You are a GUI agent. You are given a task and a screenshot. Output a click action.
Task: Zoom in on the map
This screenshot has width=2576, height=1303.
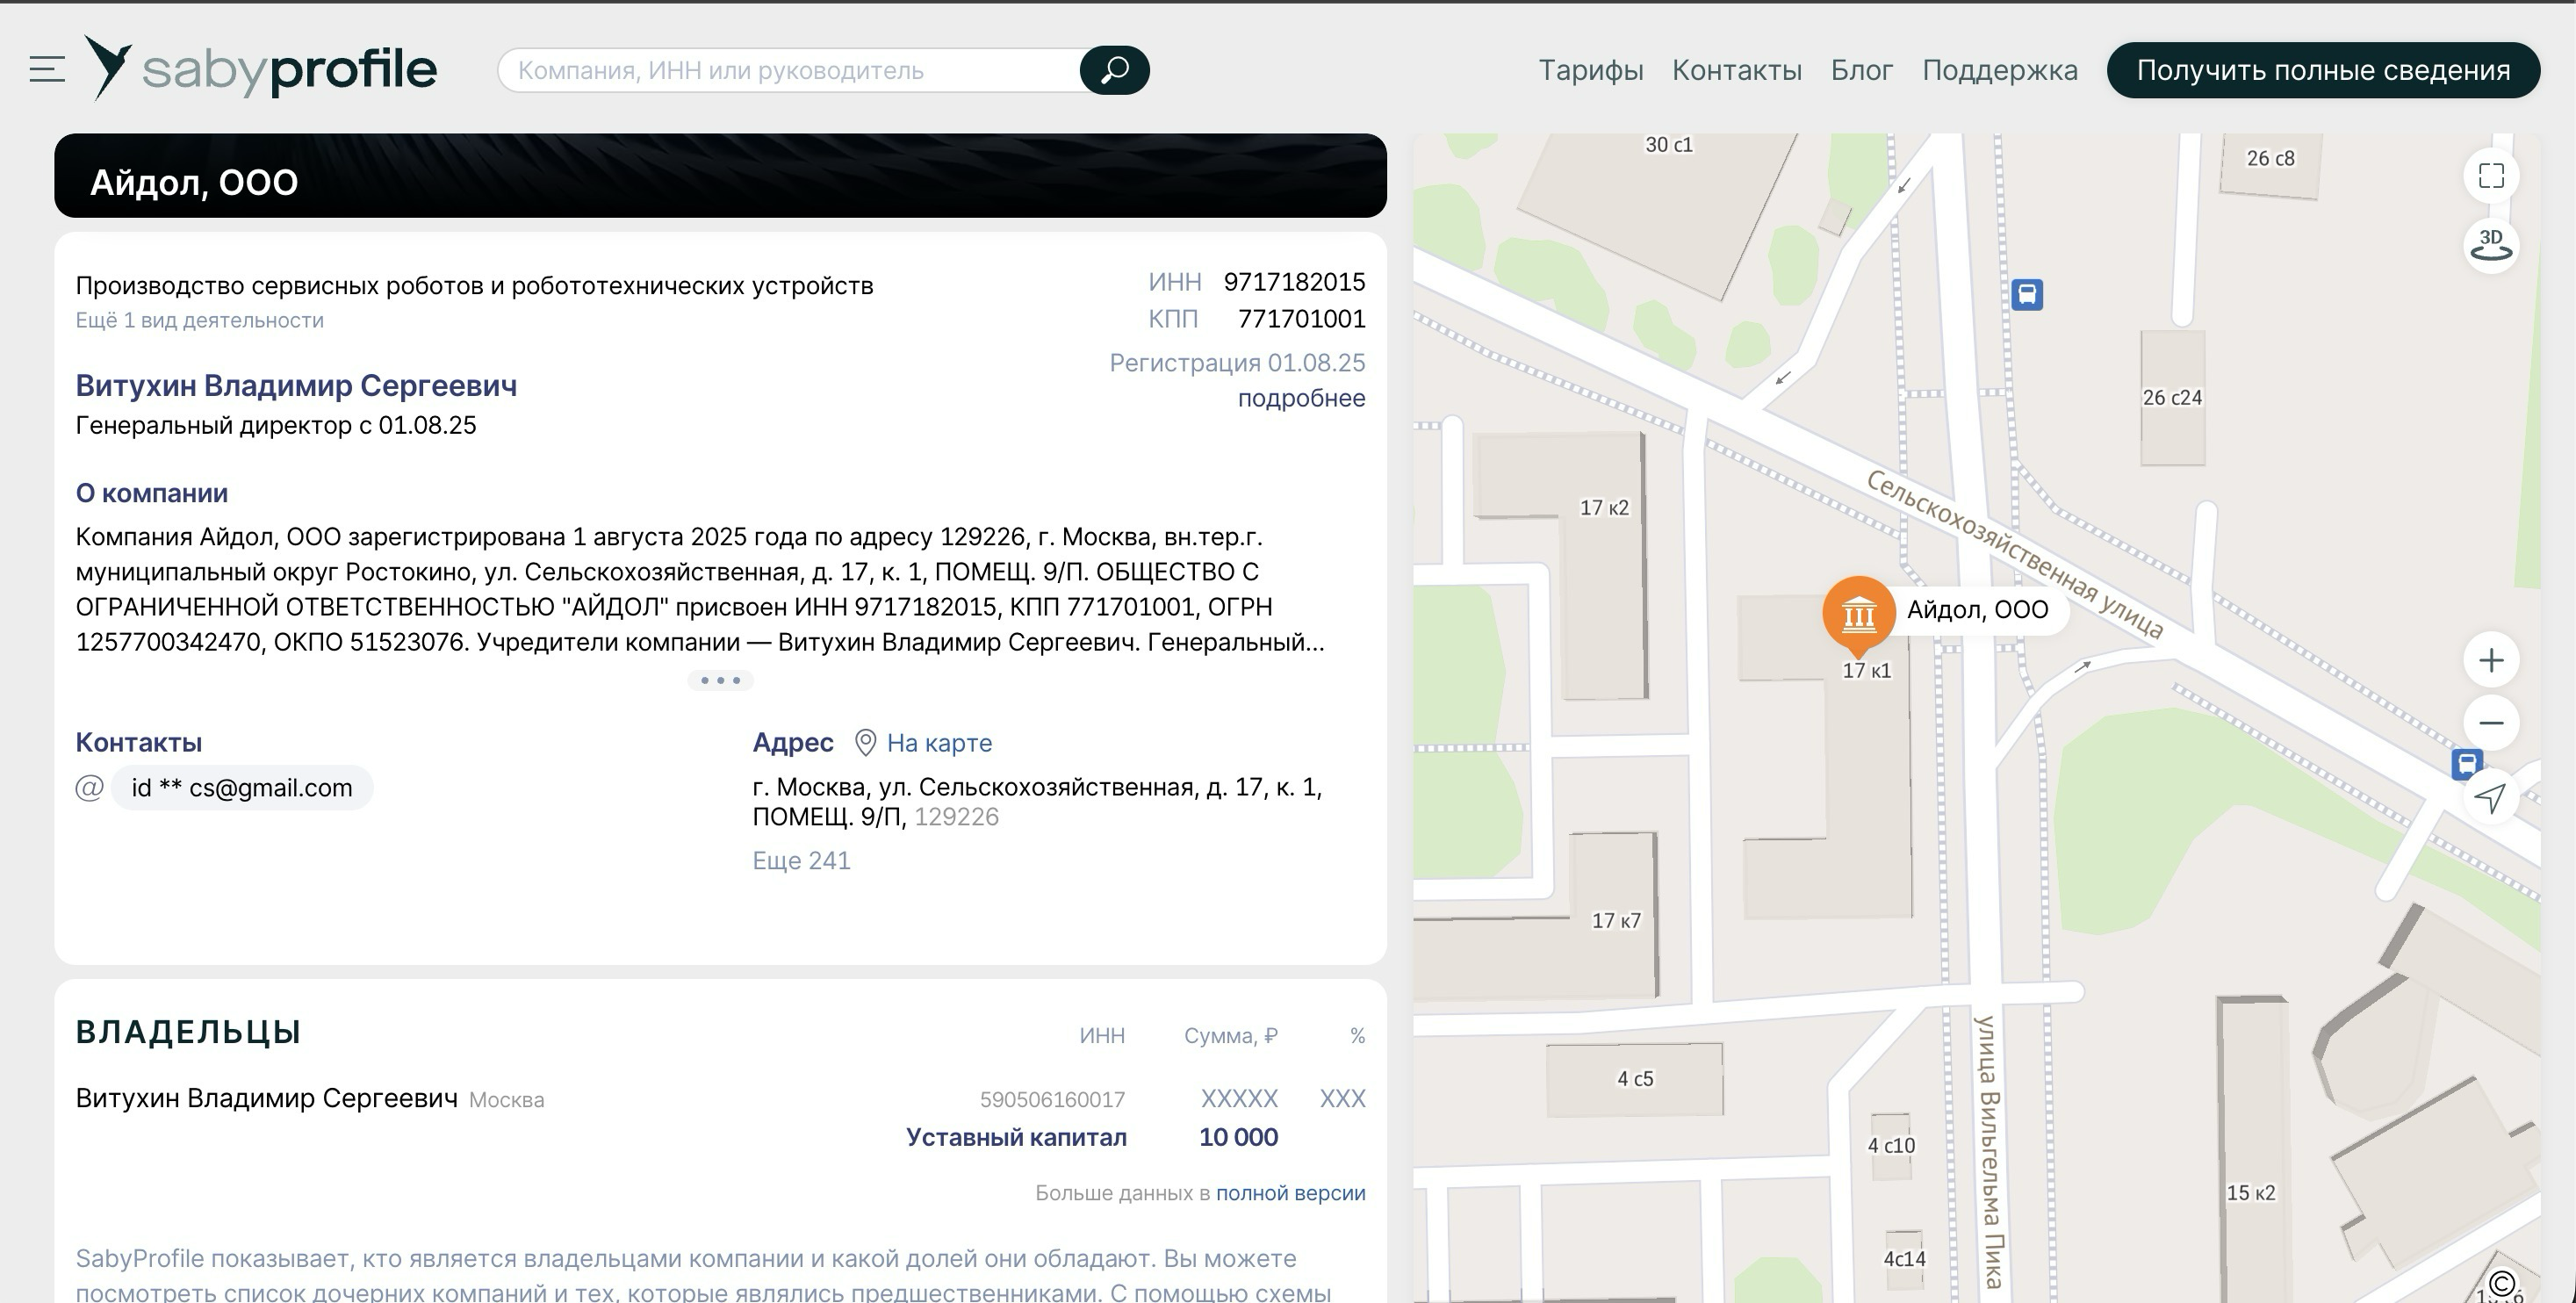coord(2491,660)
